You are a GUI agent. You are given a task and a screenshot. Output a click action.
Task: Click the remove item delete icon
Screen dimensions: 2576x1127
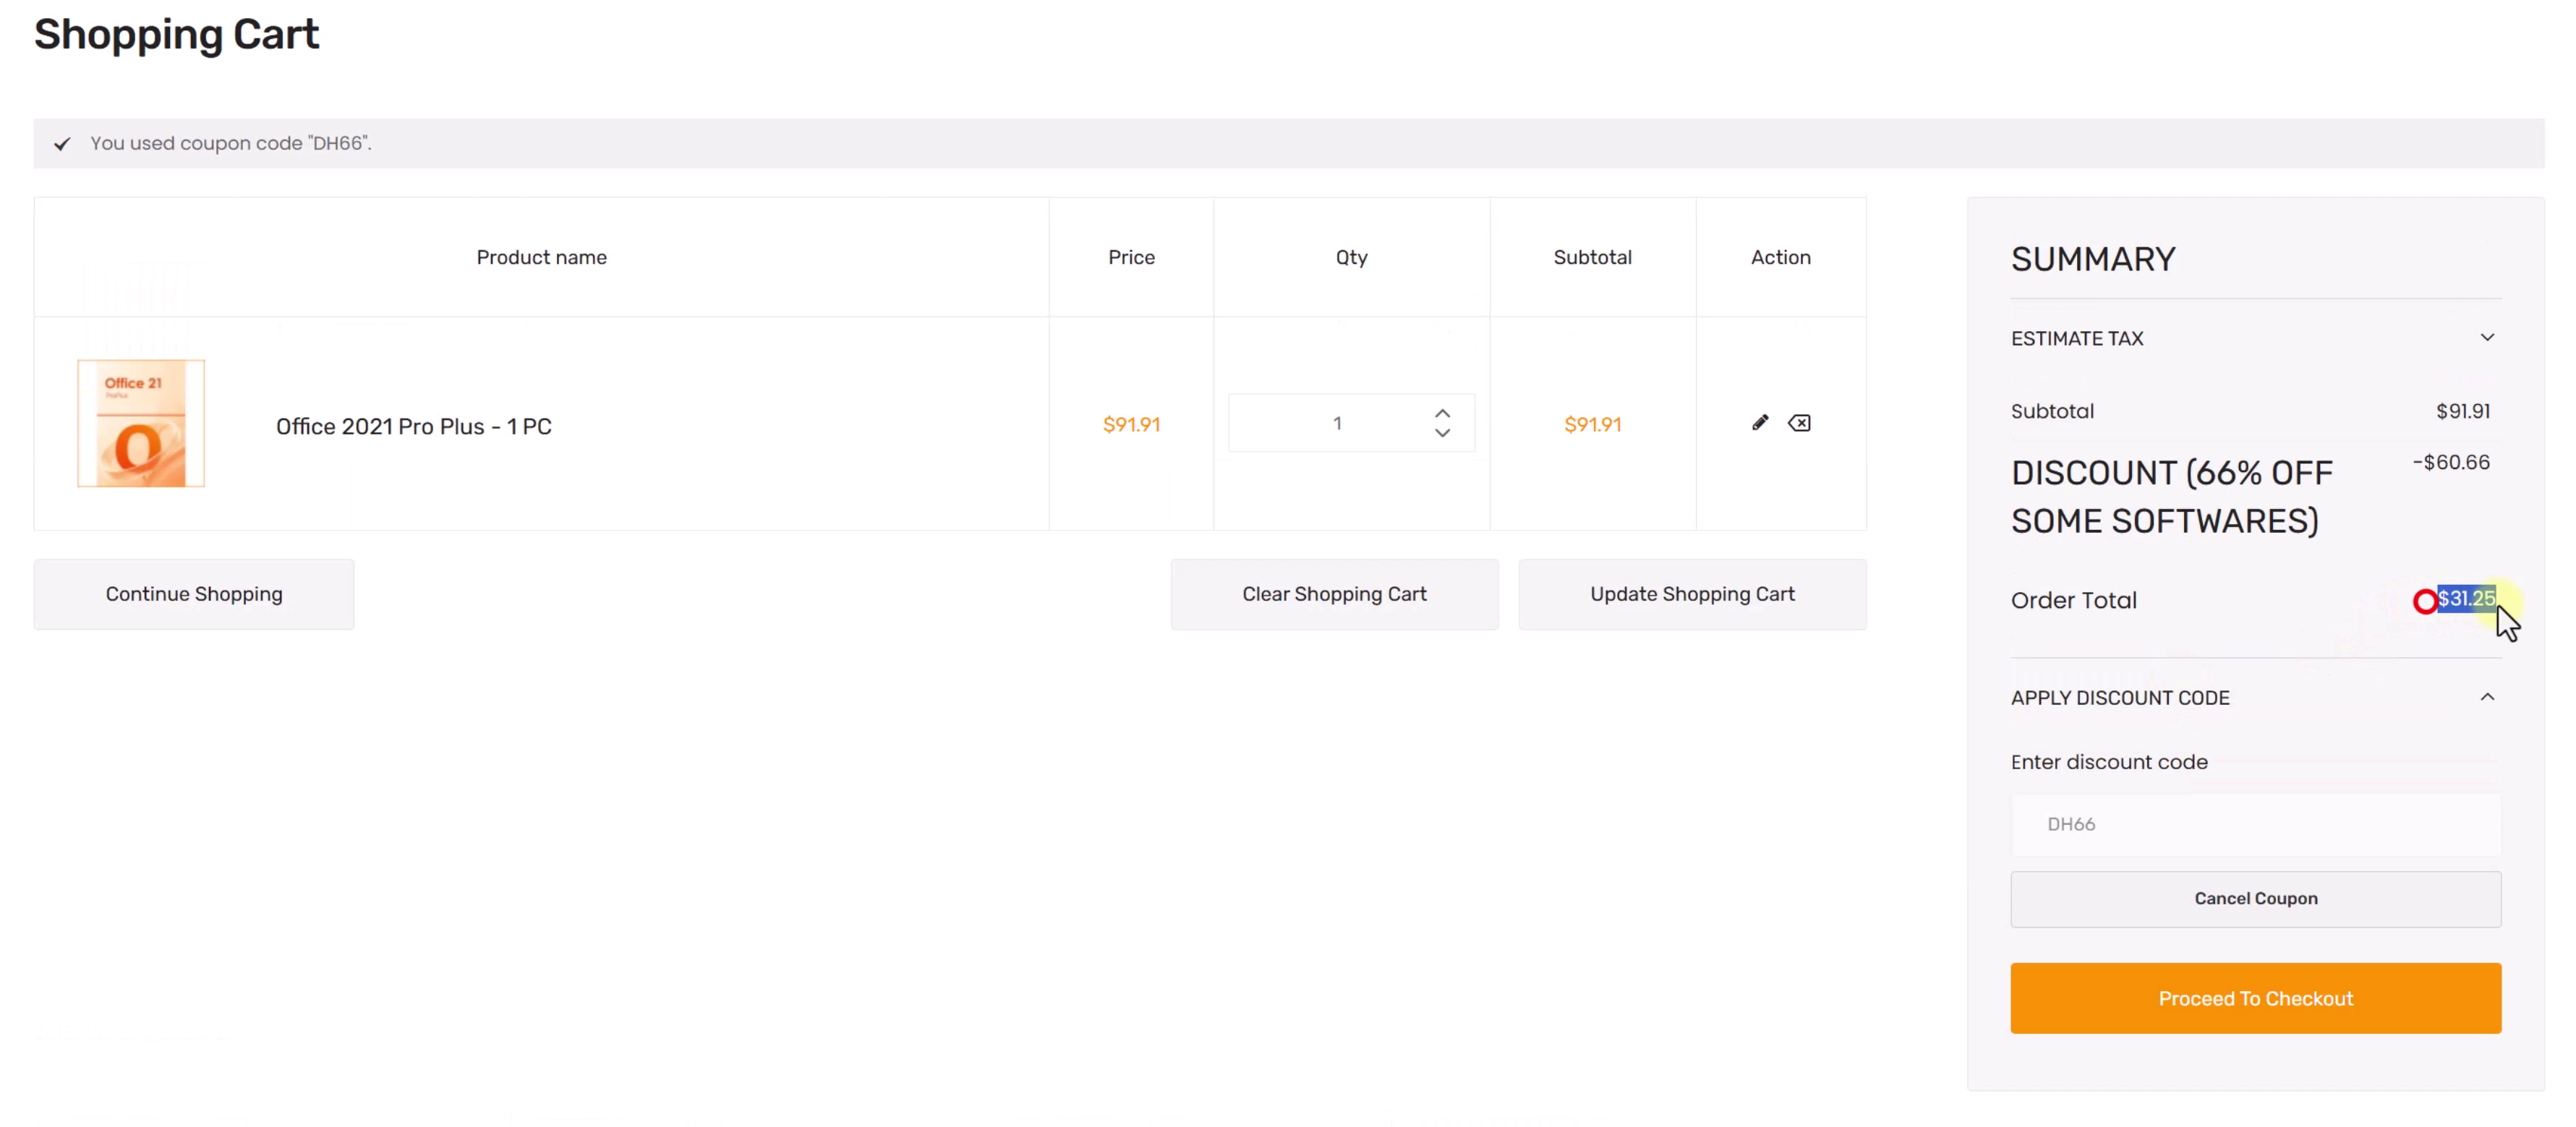click(x=1799, y=423)
